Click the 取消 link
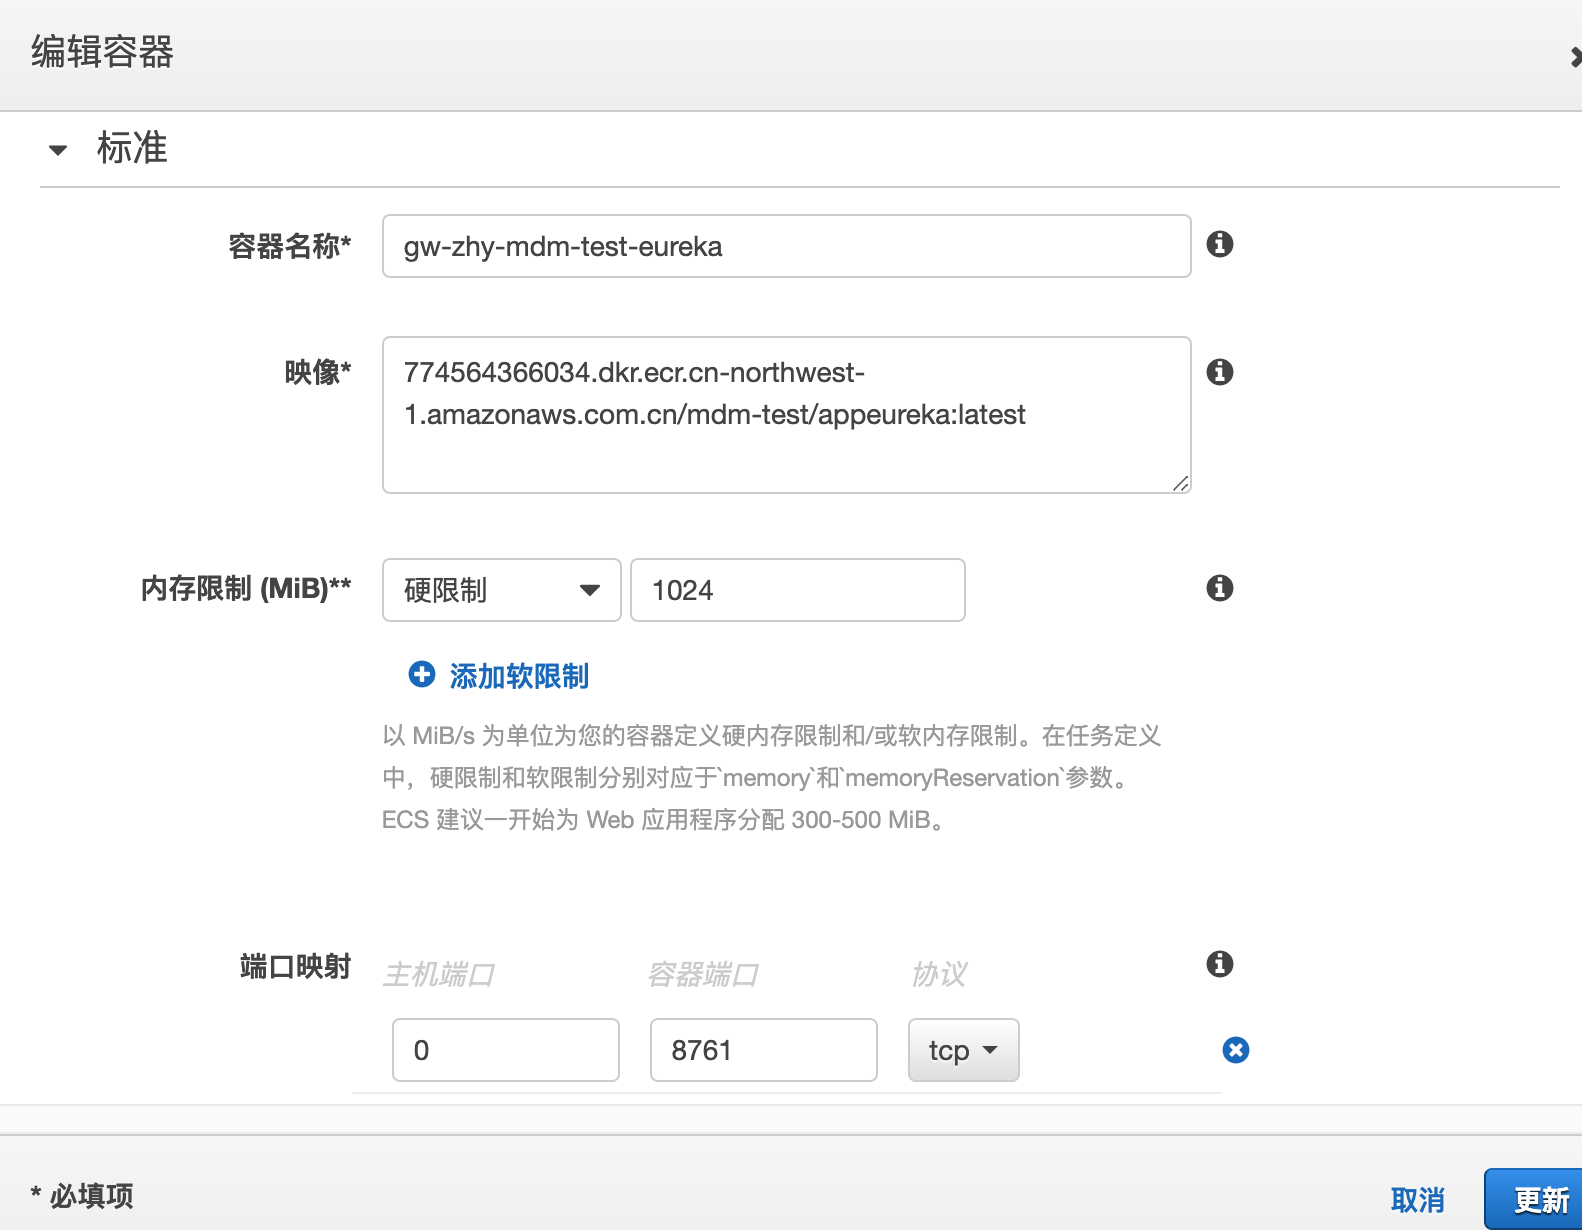Viewport: 1582px width, 1230px height. click(x=1417, y=1199)
